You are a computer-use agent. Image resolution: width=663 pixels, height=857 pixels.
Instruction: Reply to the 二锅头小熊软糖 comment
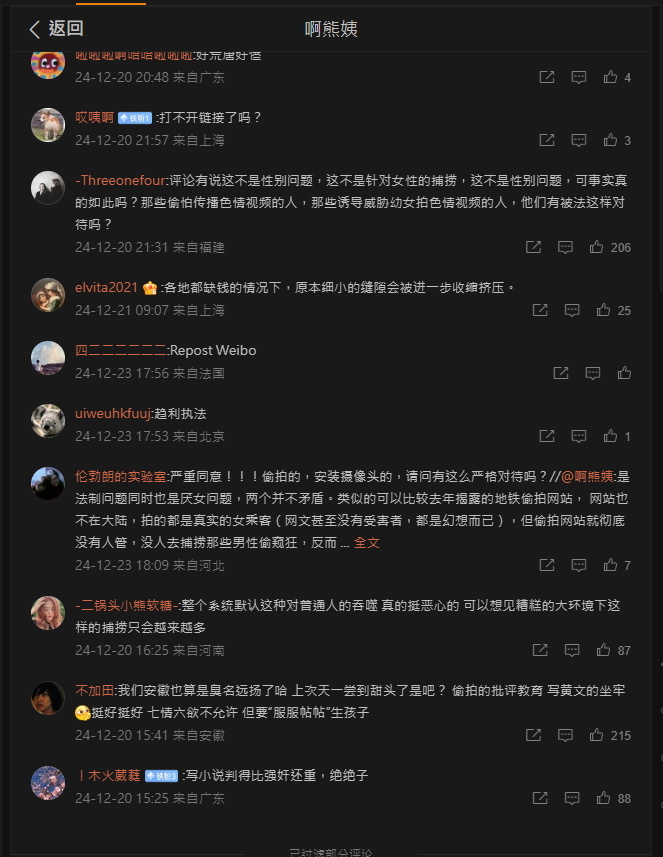(x=572, y=649)
